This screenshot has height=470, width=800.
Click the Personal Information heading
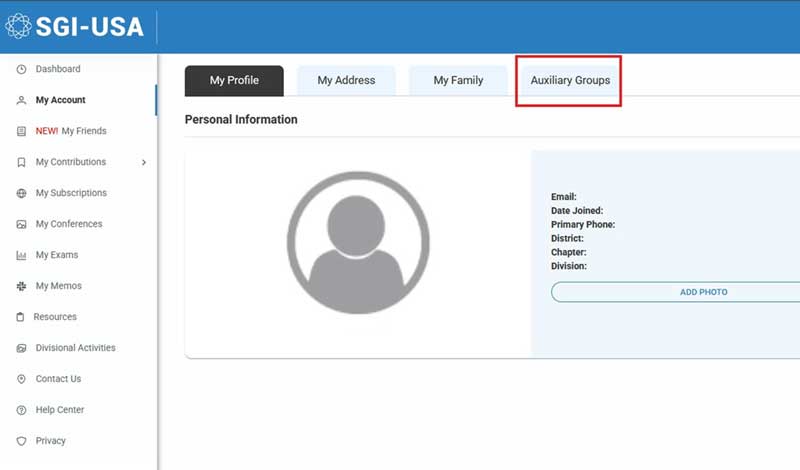[241, 119]
